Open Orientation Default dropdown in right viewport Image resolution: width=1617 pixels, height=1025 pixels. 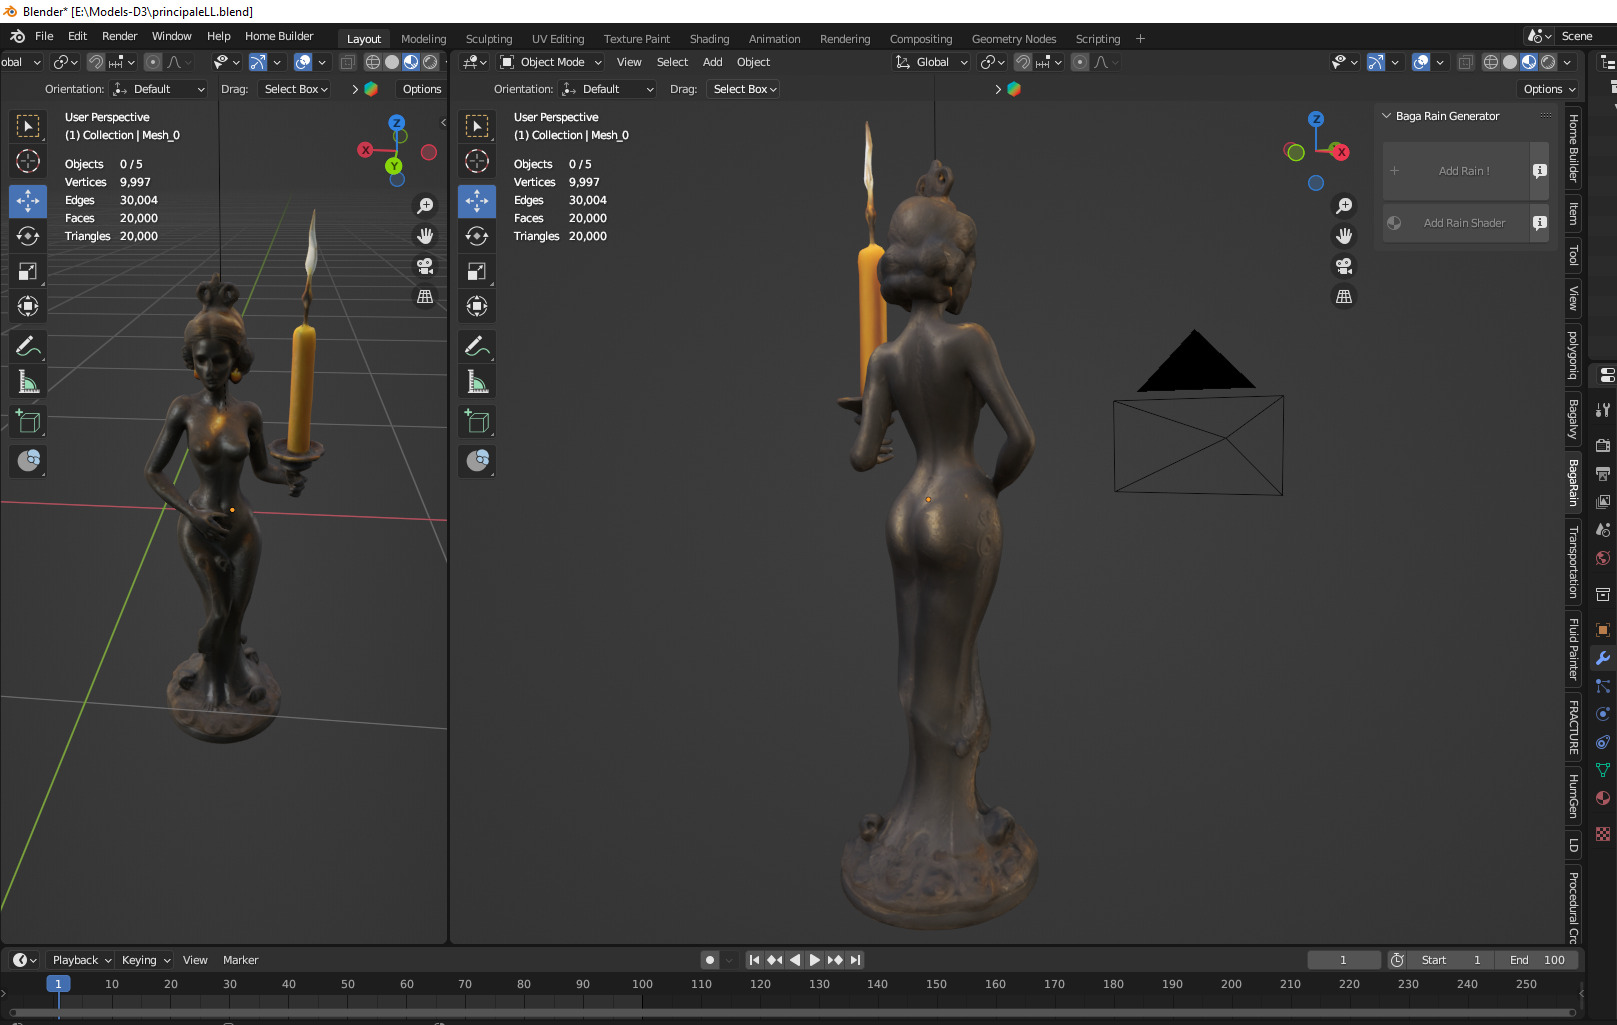608,89
